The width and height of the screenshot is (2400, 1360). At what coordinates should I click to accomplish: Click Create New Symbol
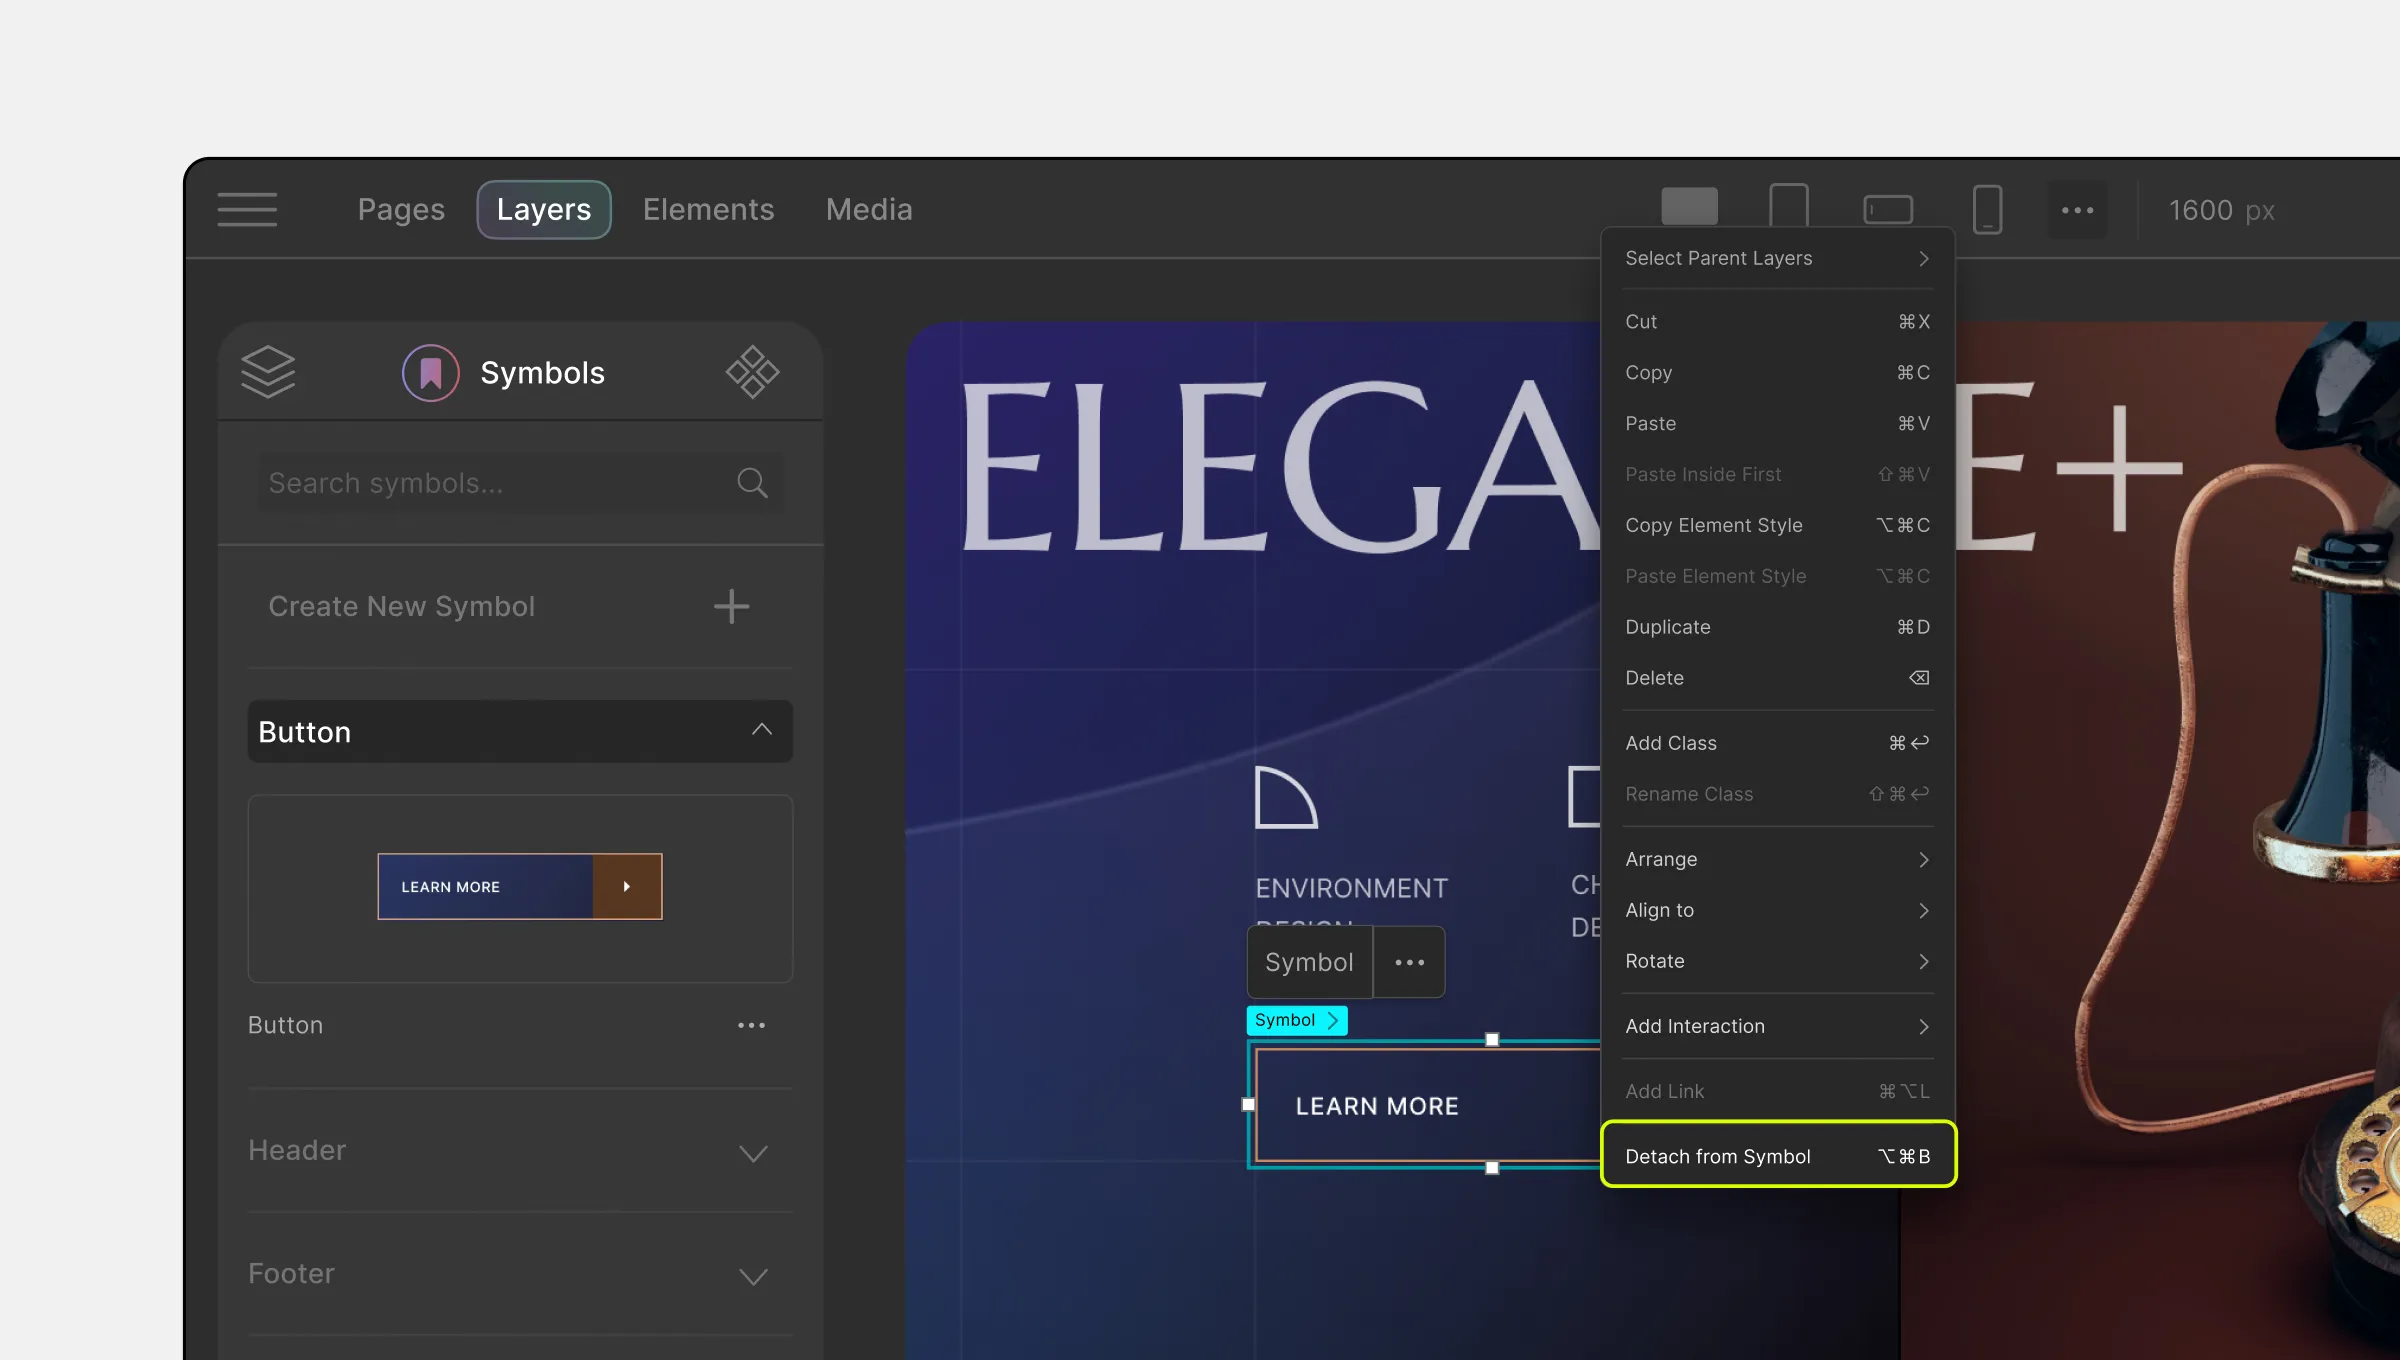(x=402, y=606)
